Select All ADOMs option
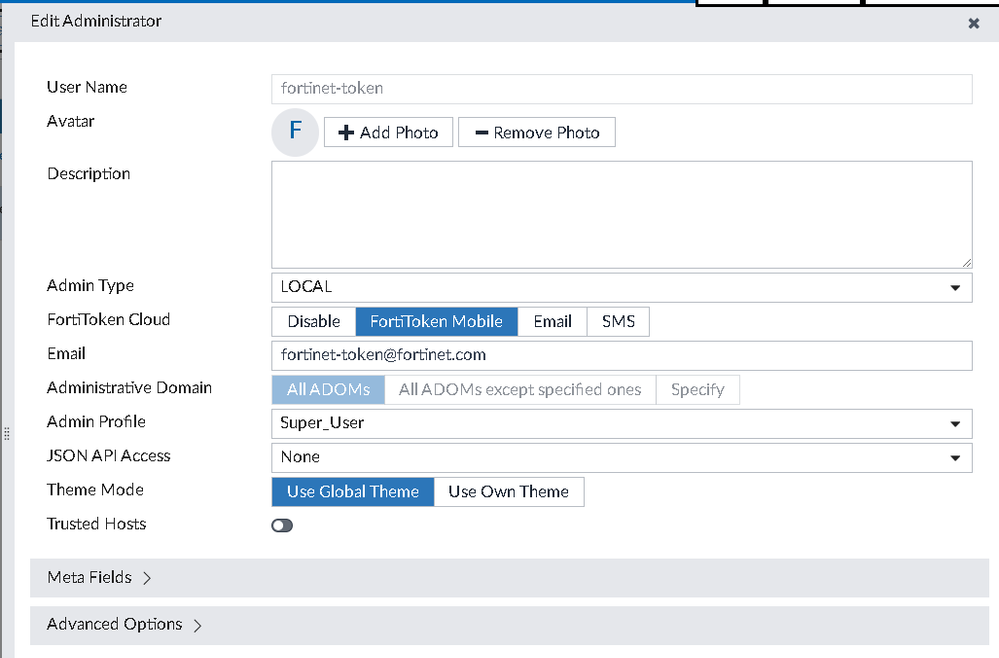This screenshot has height=658, width=999. pos(328,389)
